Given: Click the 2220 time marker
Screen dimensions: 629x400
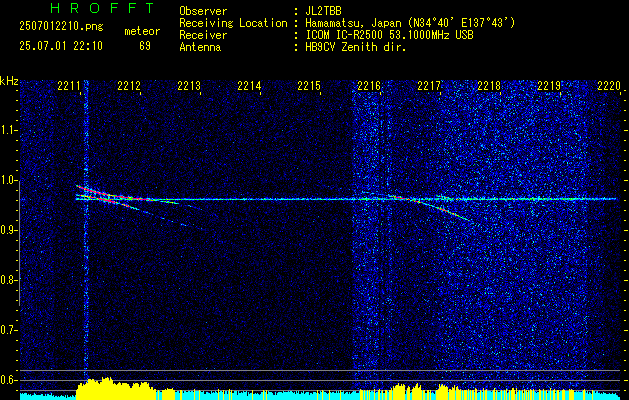Looking at the screenshot, I should point(609,86).
